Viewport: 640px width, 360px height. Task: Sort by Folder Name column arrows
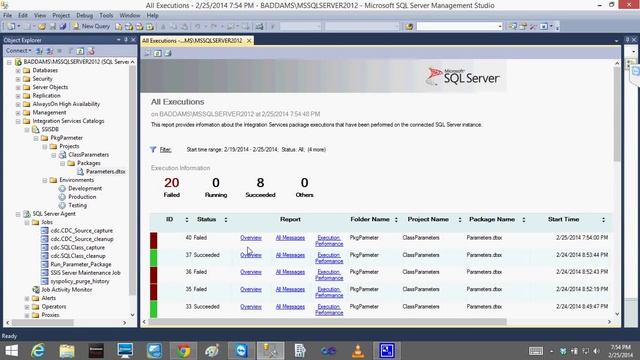point(396,220)
